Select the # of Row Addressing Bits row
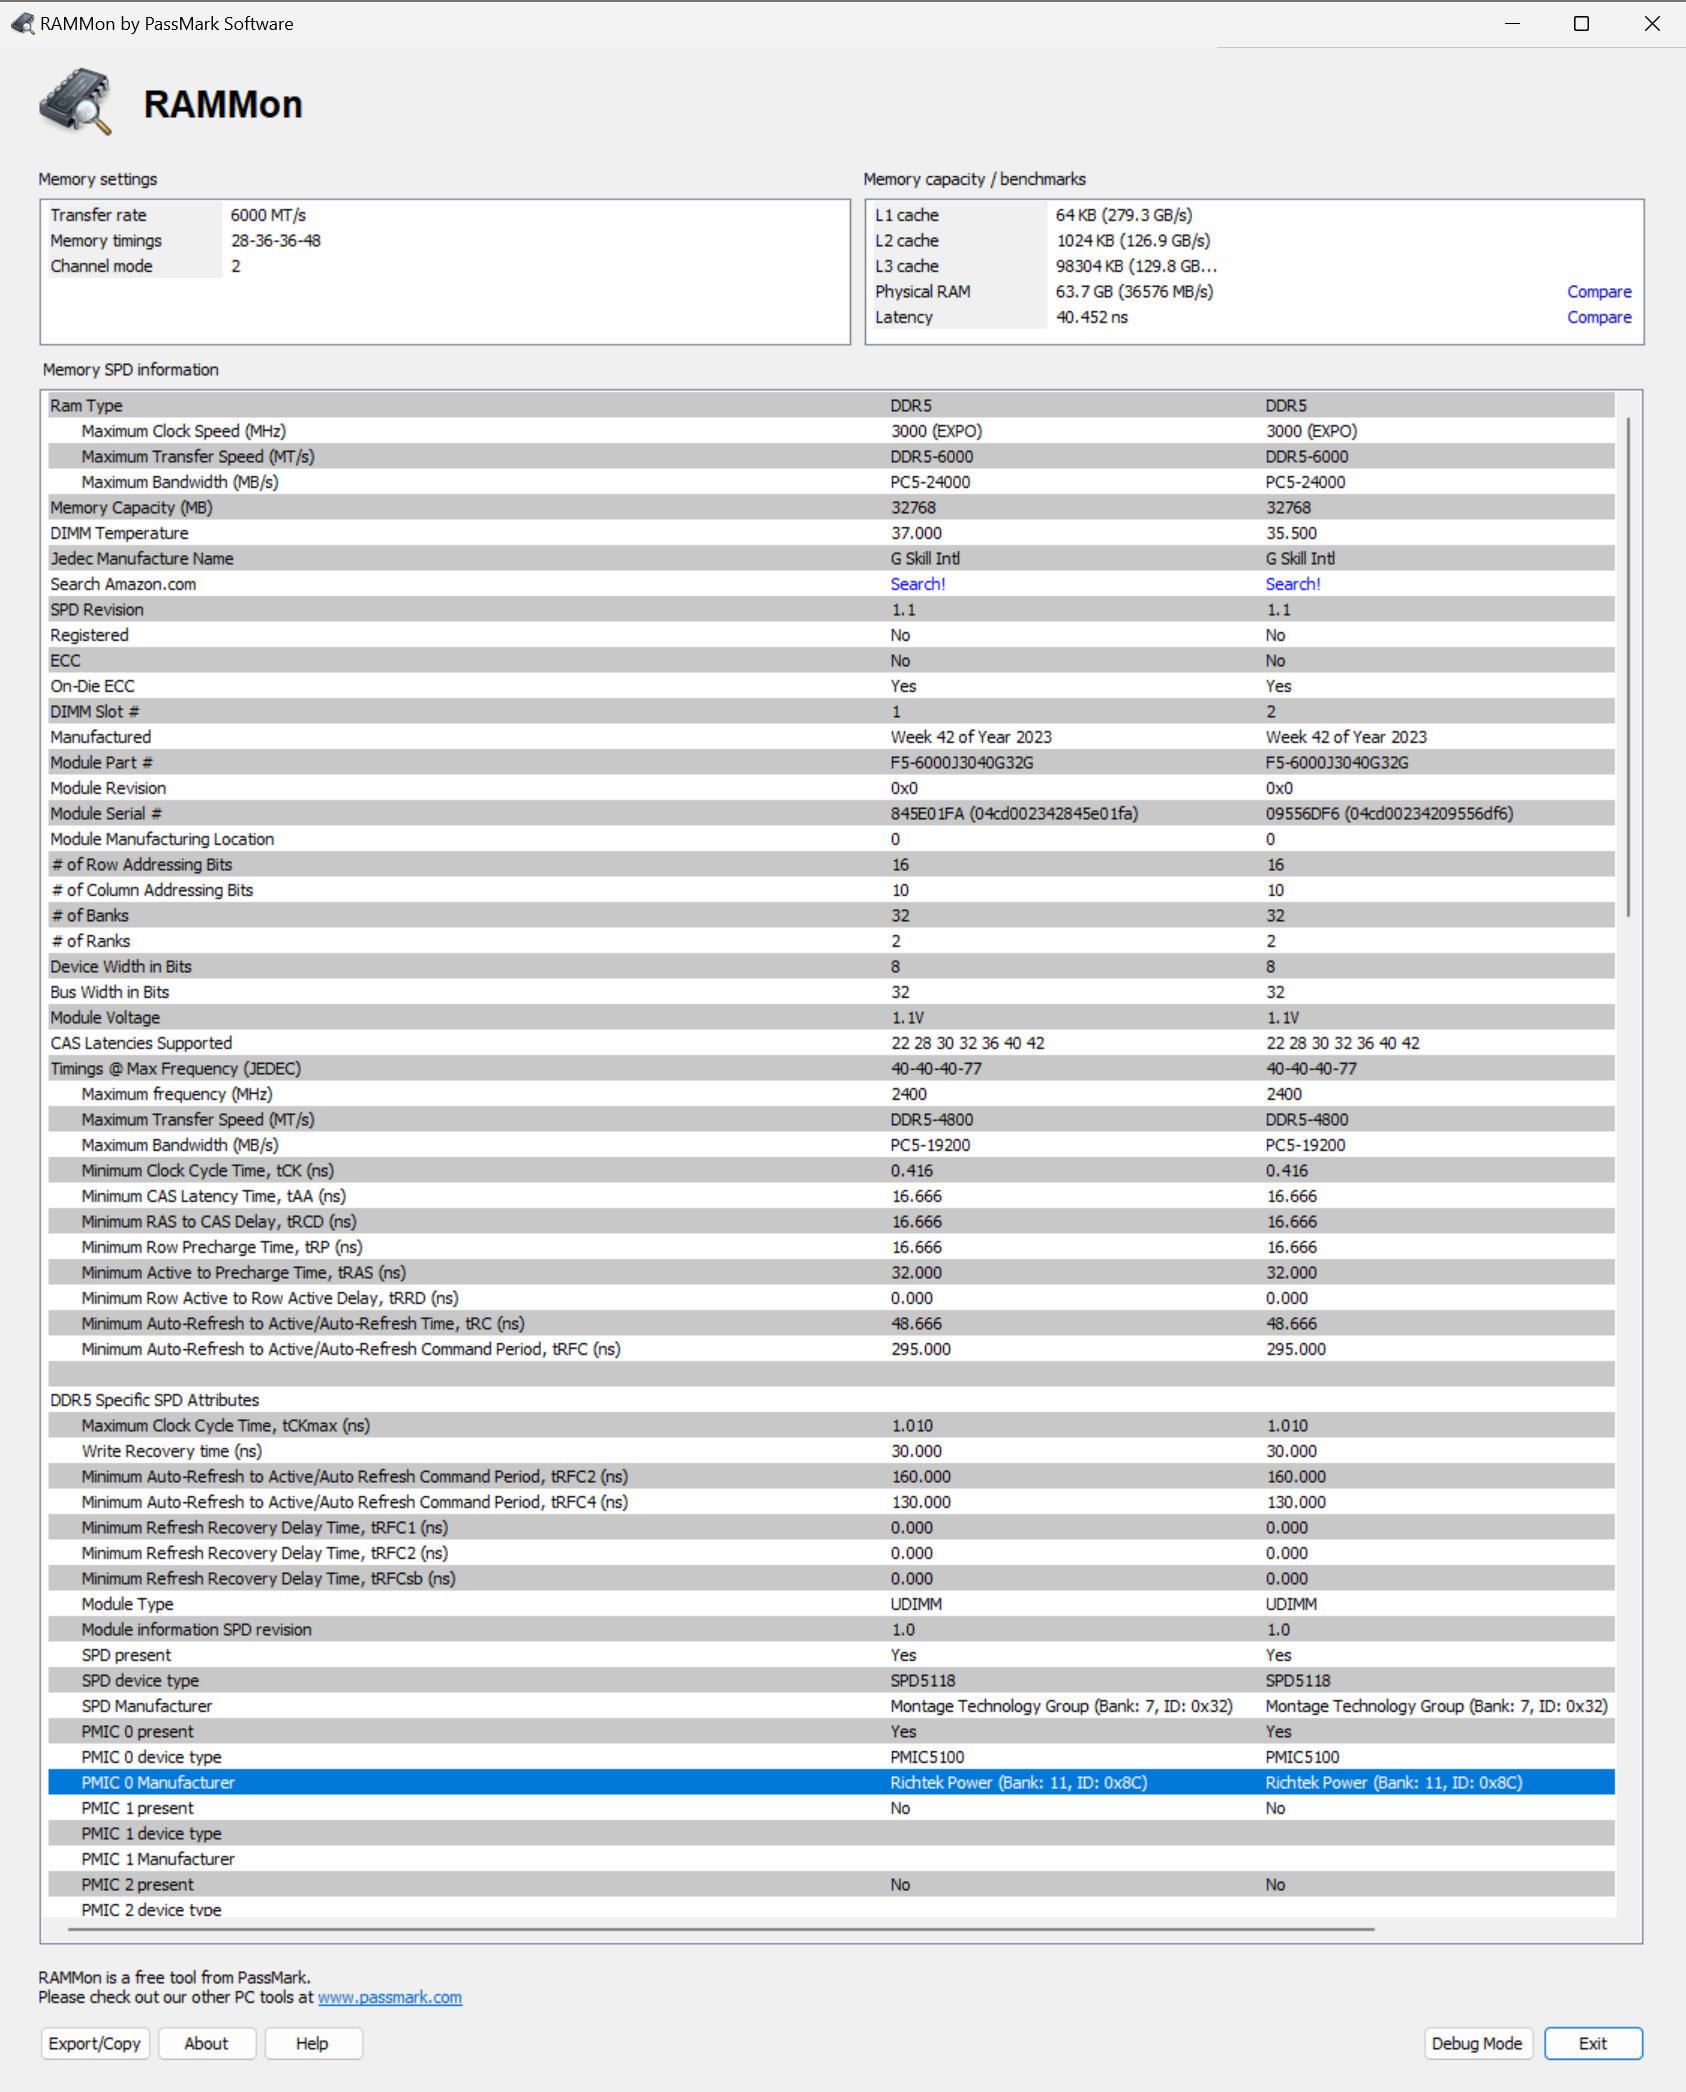Image resolution: width=1686 pixels, height=2092 pixels. 831,864
